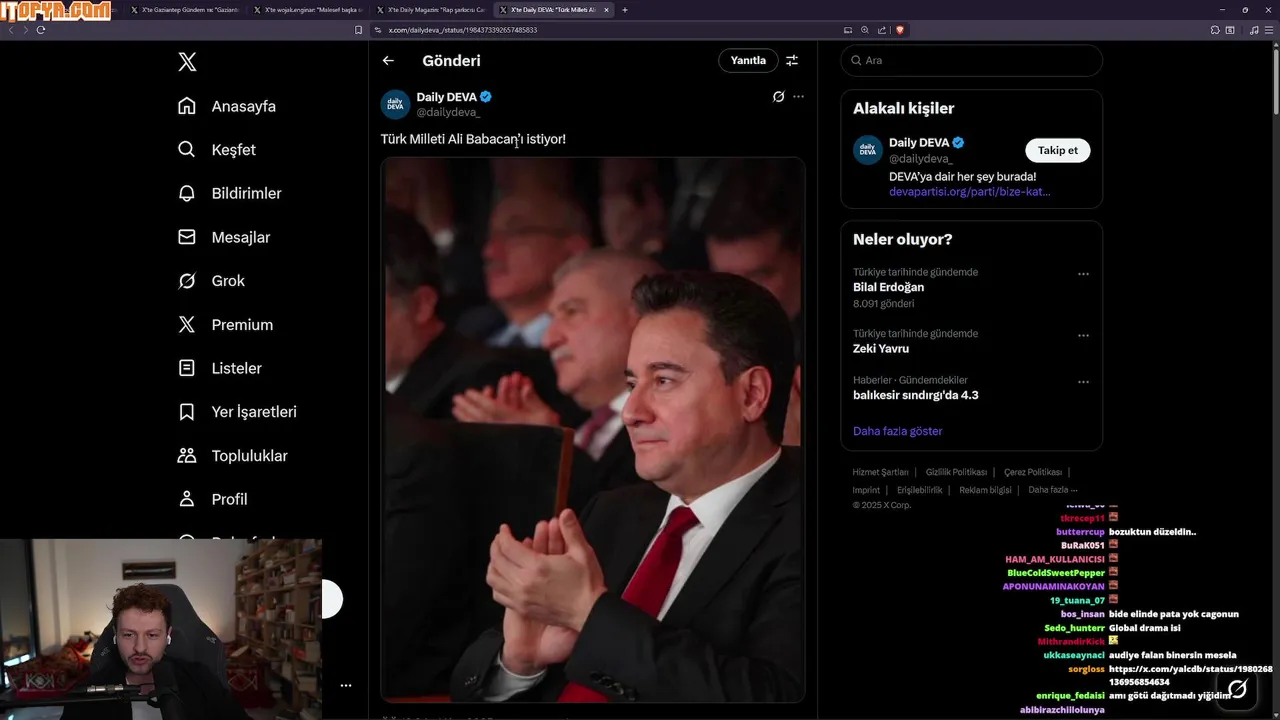Open browser extensions puzzle icon

1215,30
